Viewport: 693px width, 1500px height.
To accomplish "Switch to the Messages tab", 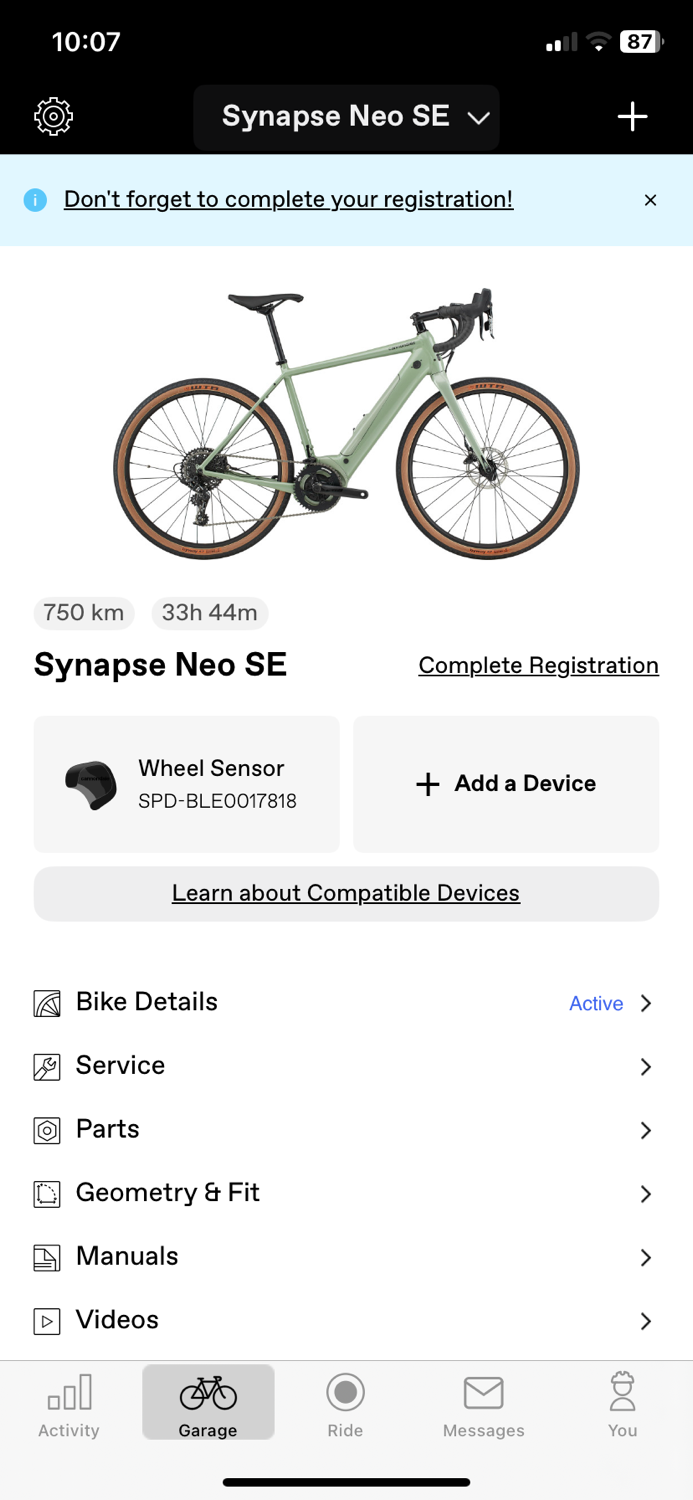I will (x=483, y=1403).
